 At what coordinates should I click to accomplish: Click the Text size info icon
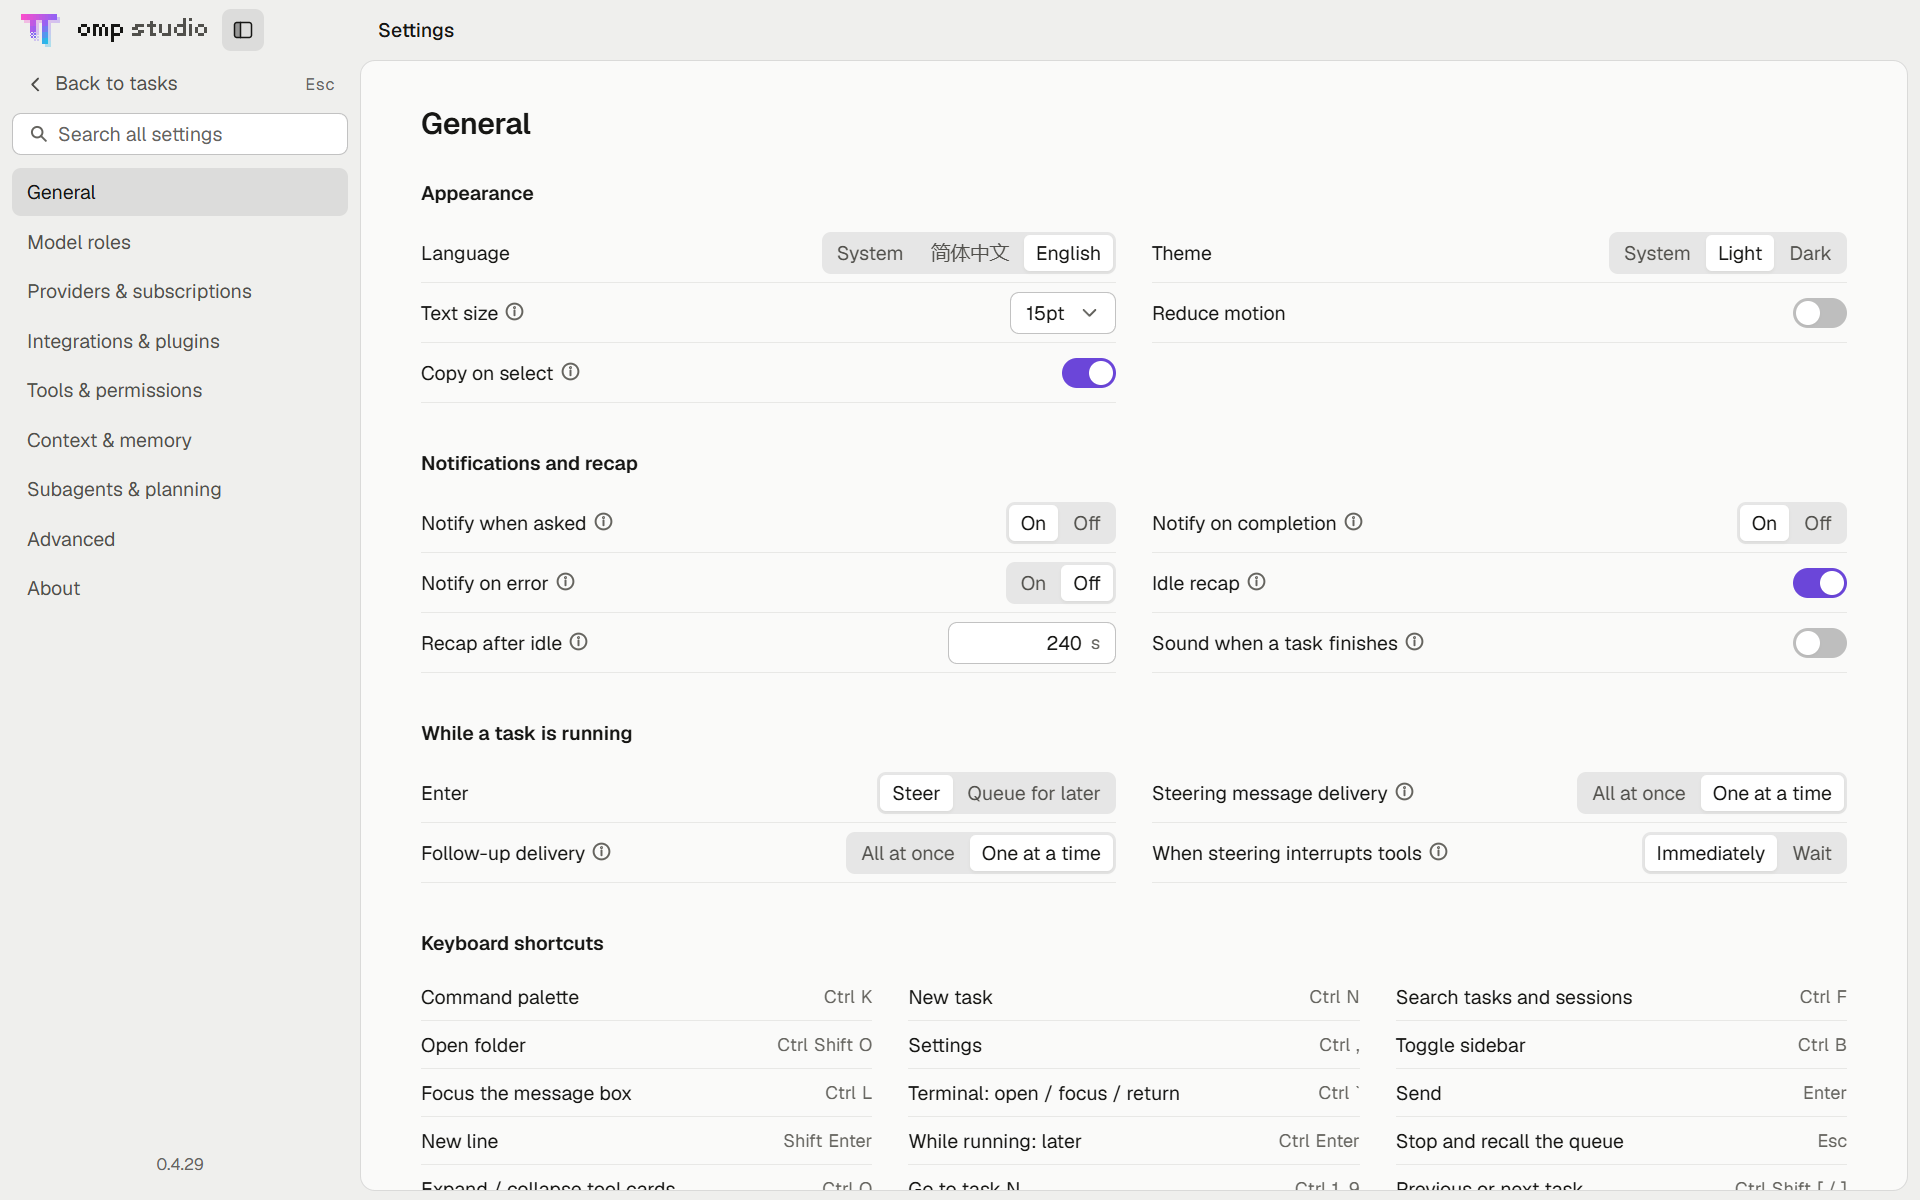(515, 312)
